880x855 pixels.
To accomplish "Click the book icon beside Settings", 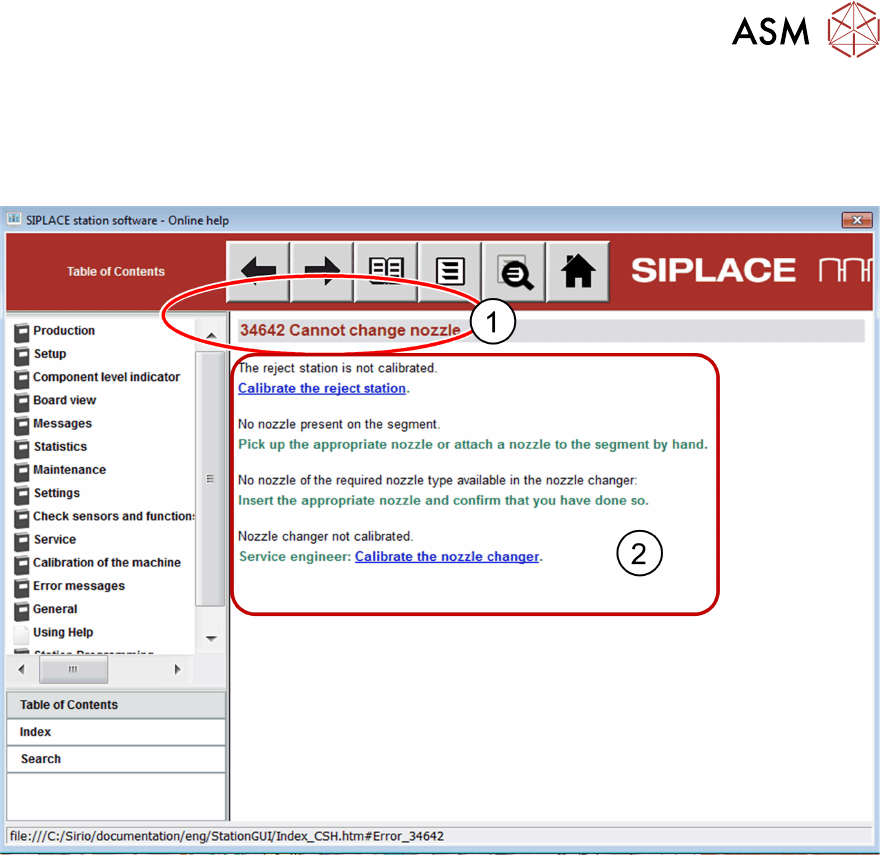I will point(21,494).
